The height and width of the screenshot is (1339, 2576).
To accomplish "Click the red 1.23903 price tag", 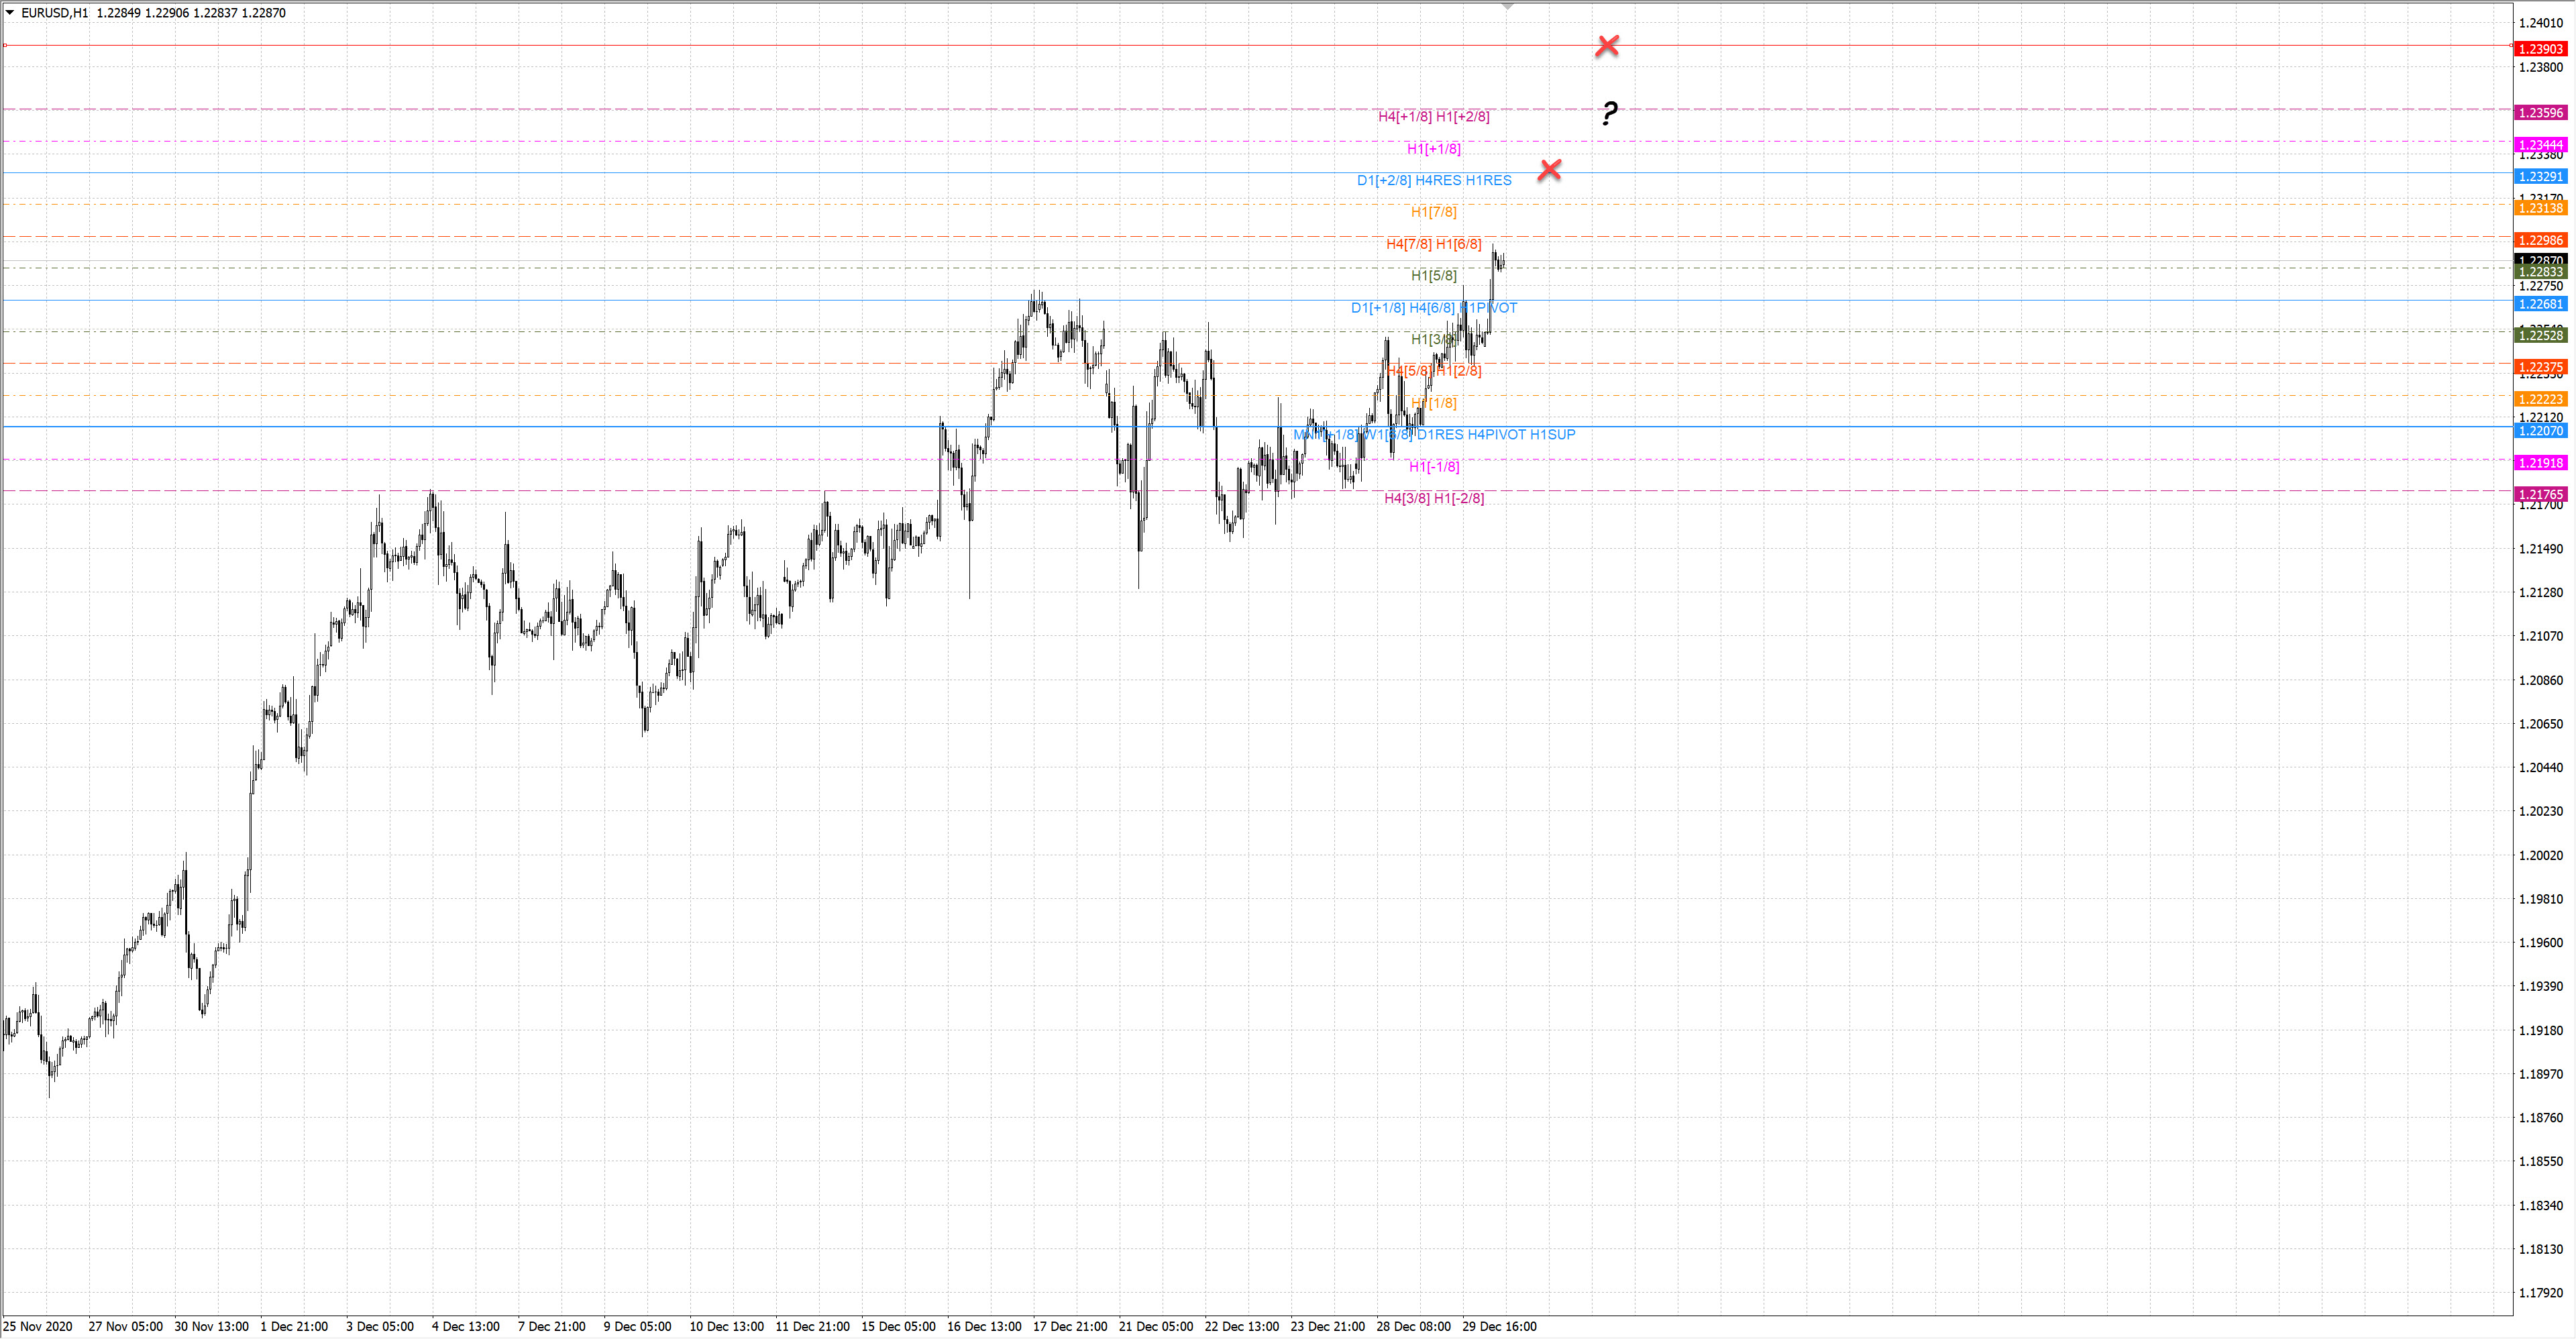I will coord(2540,49).
